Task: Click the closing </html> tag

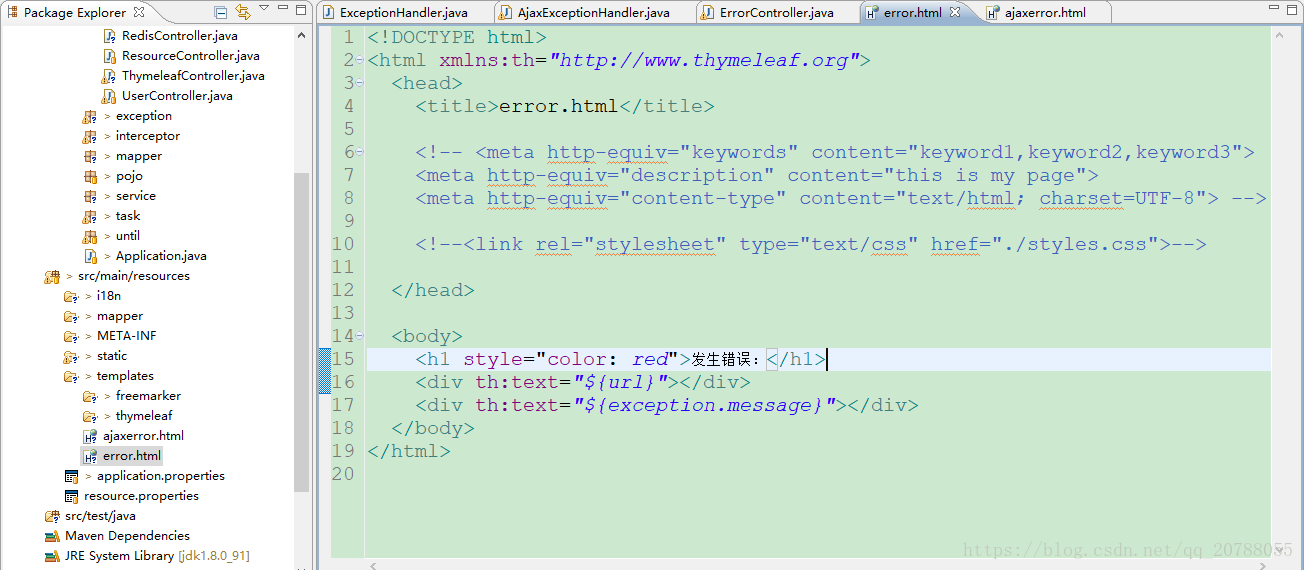Action: [409, 451]
